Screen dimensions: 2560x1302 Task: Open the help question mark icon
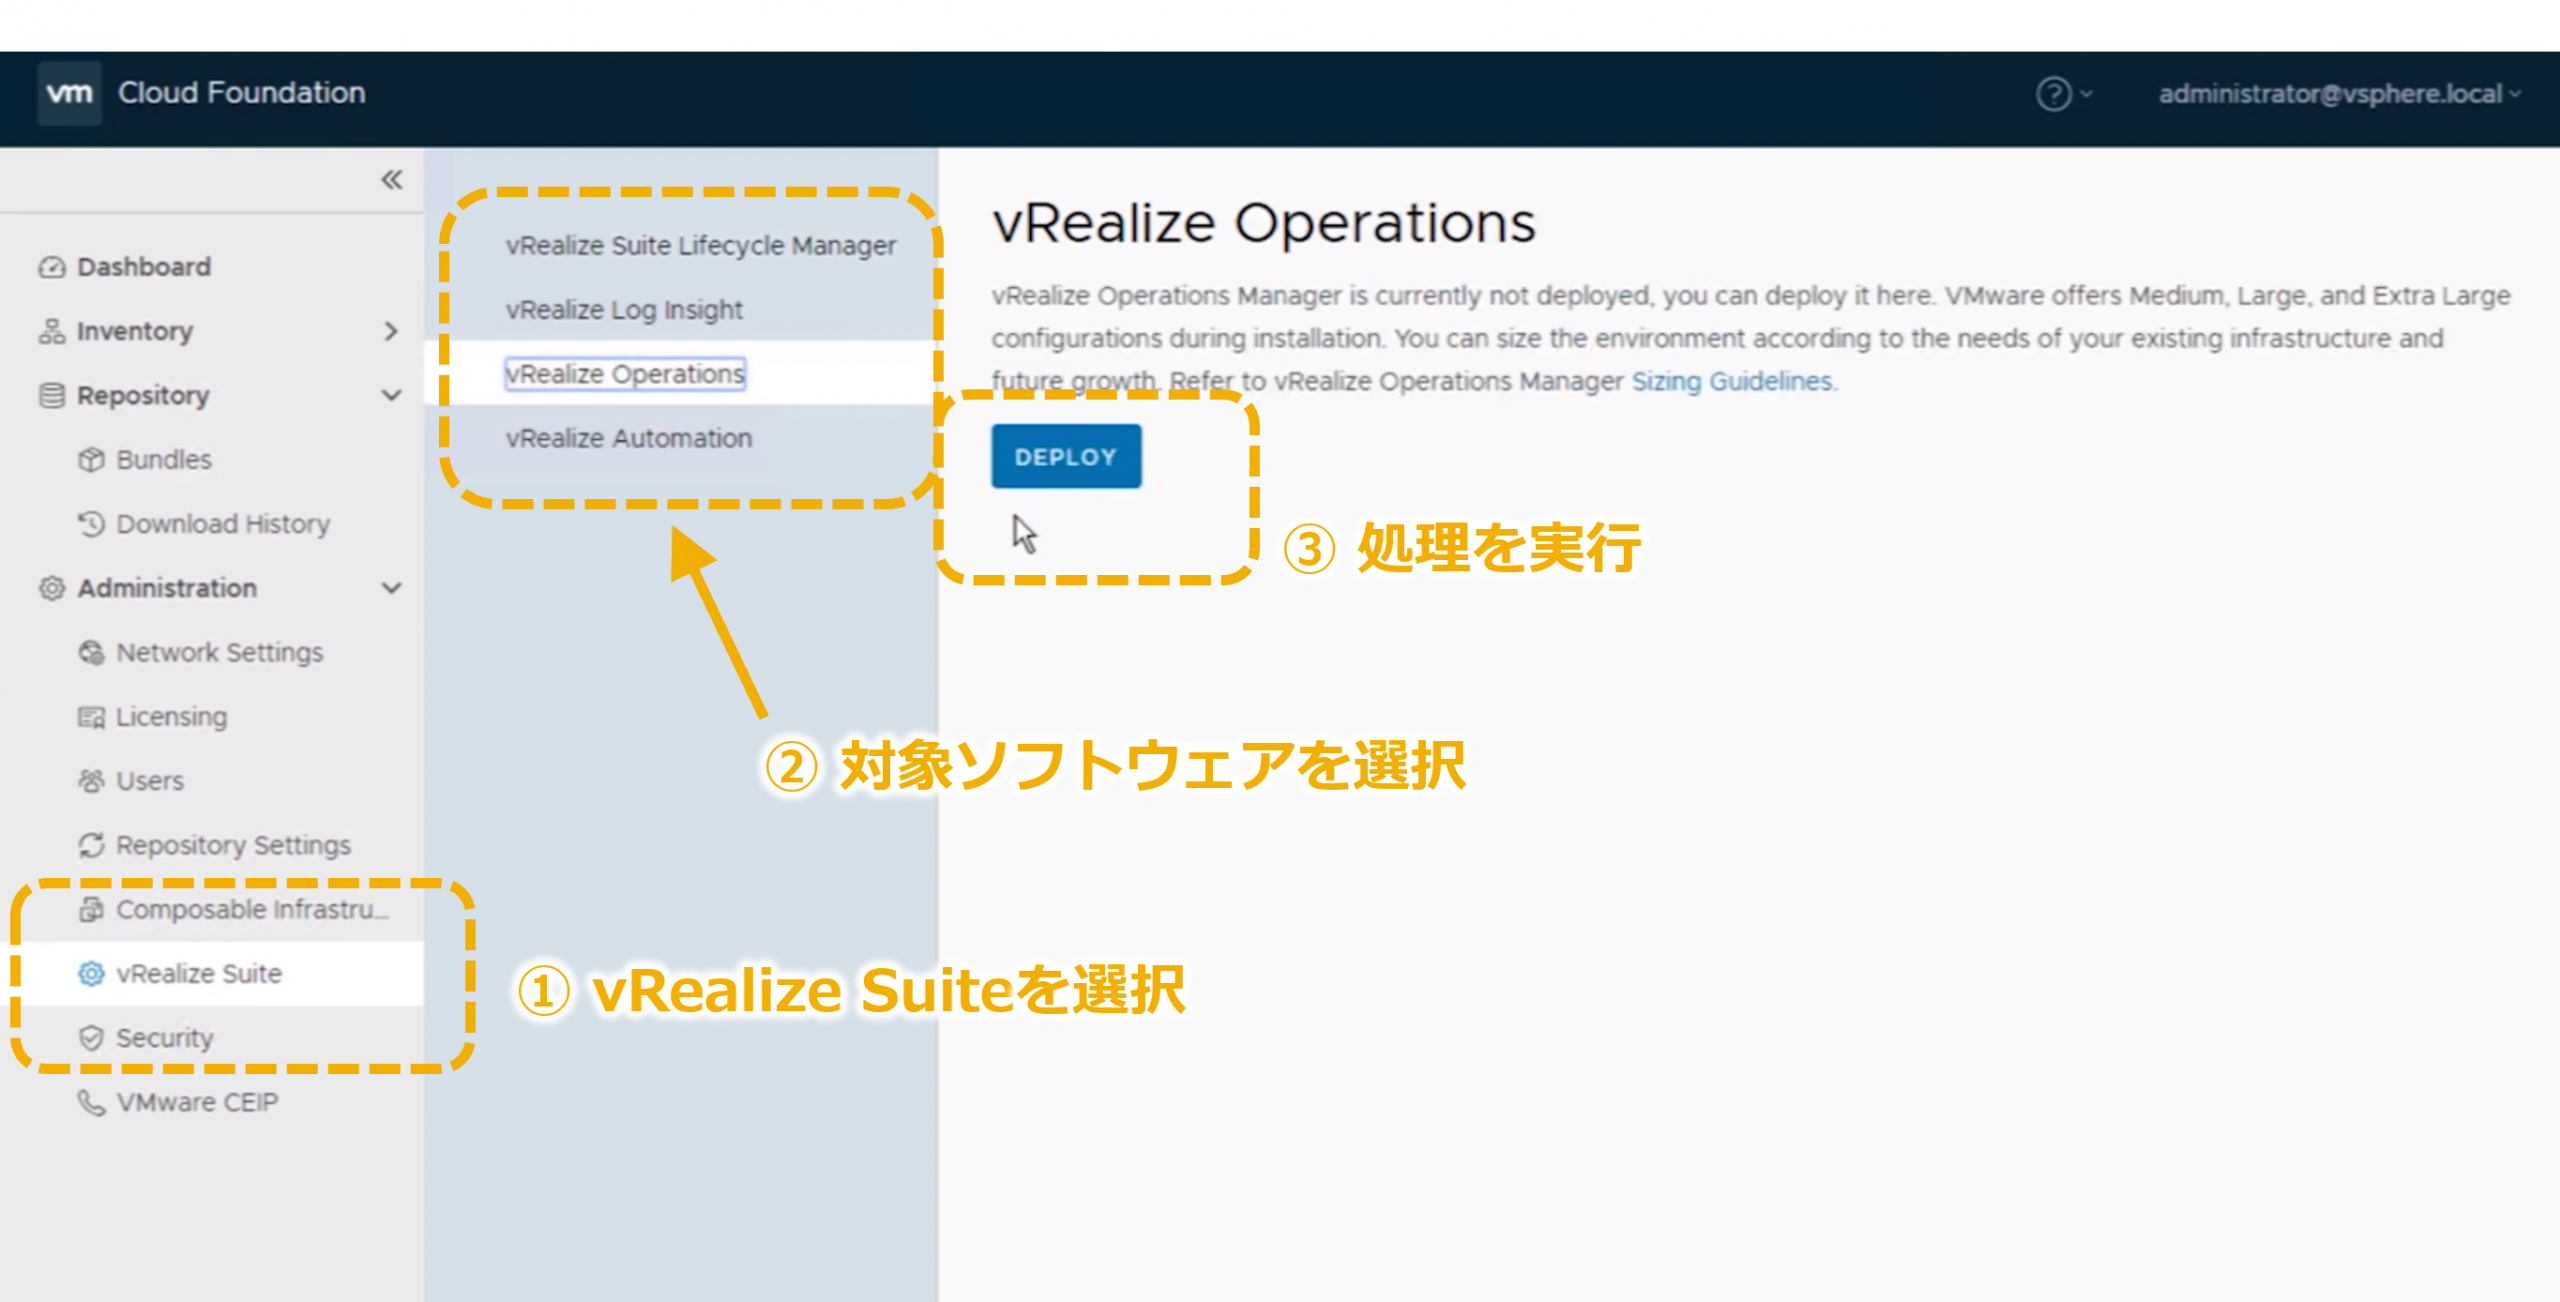2053,94
